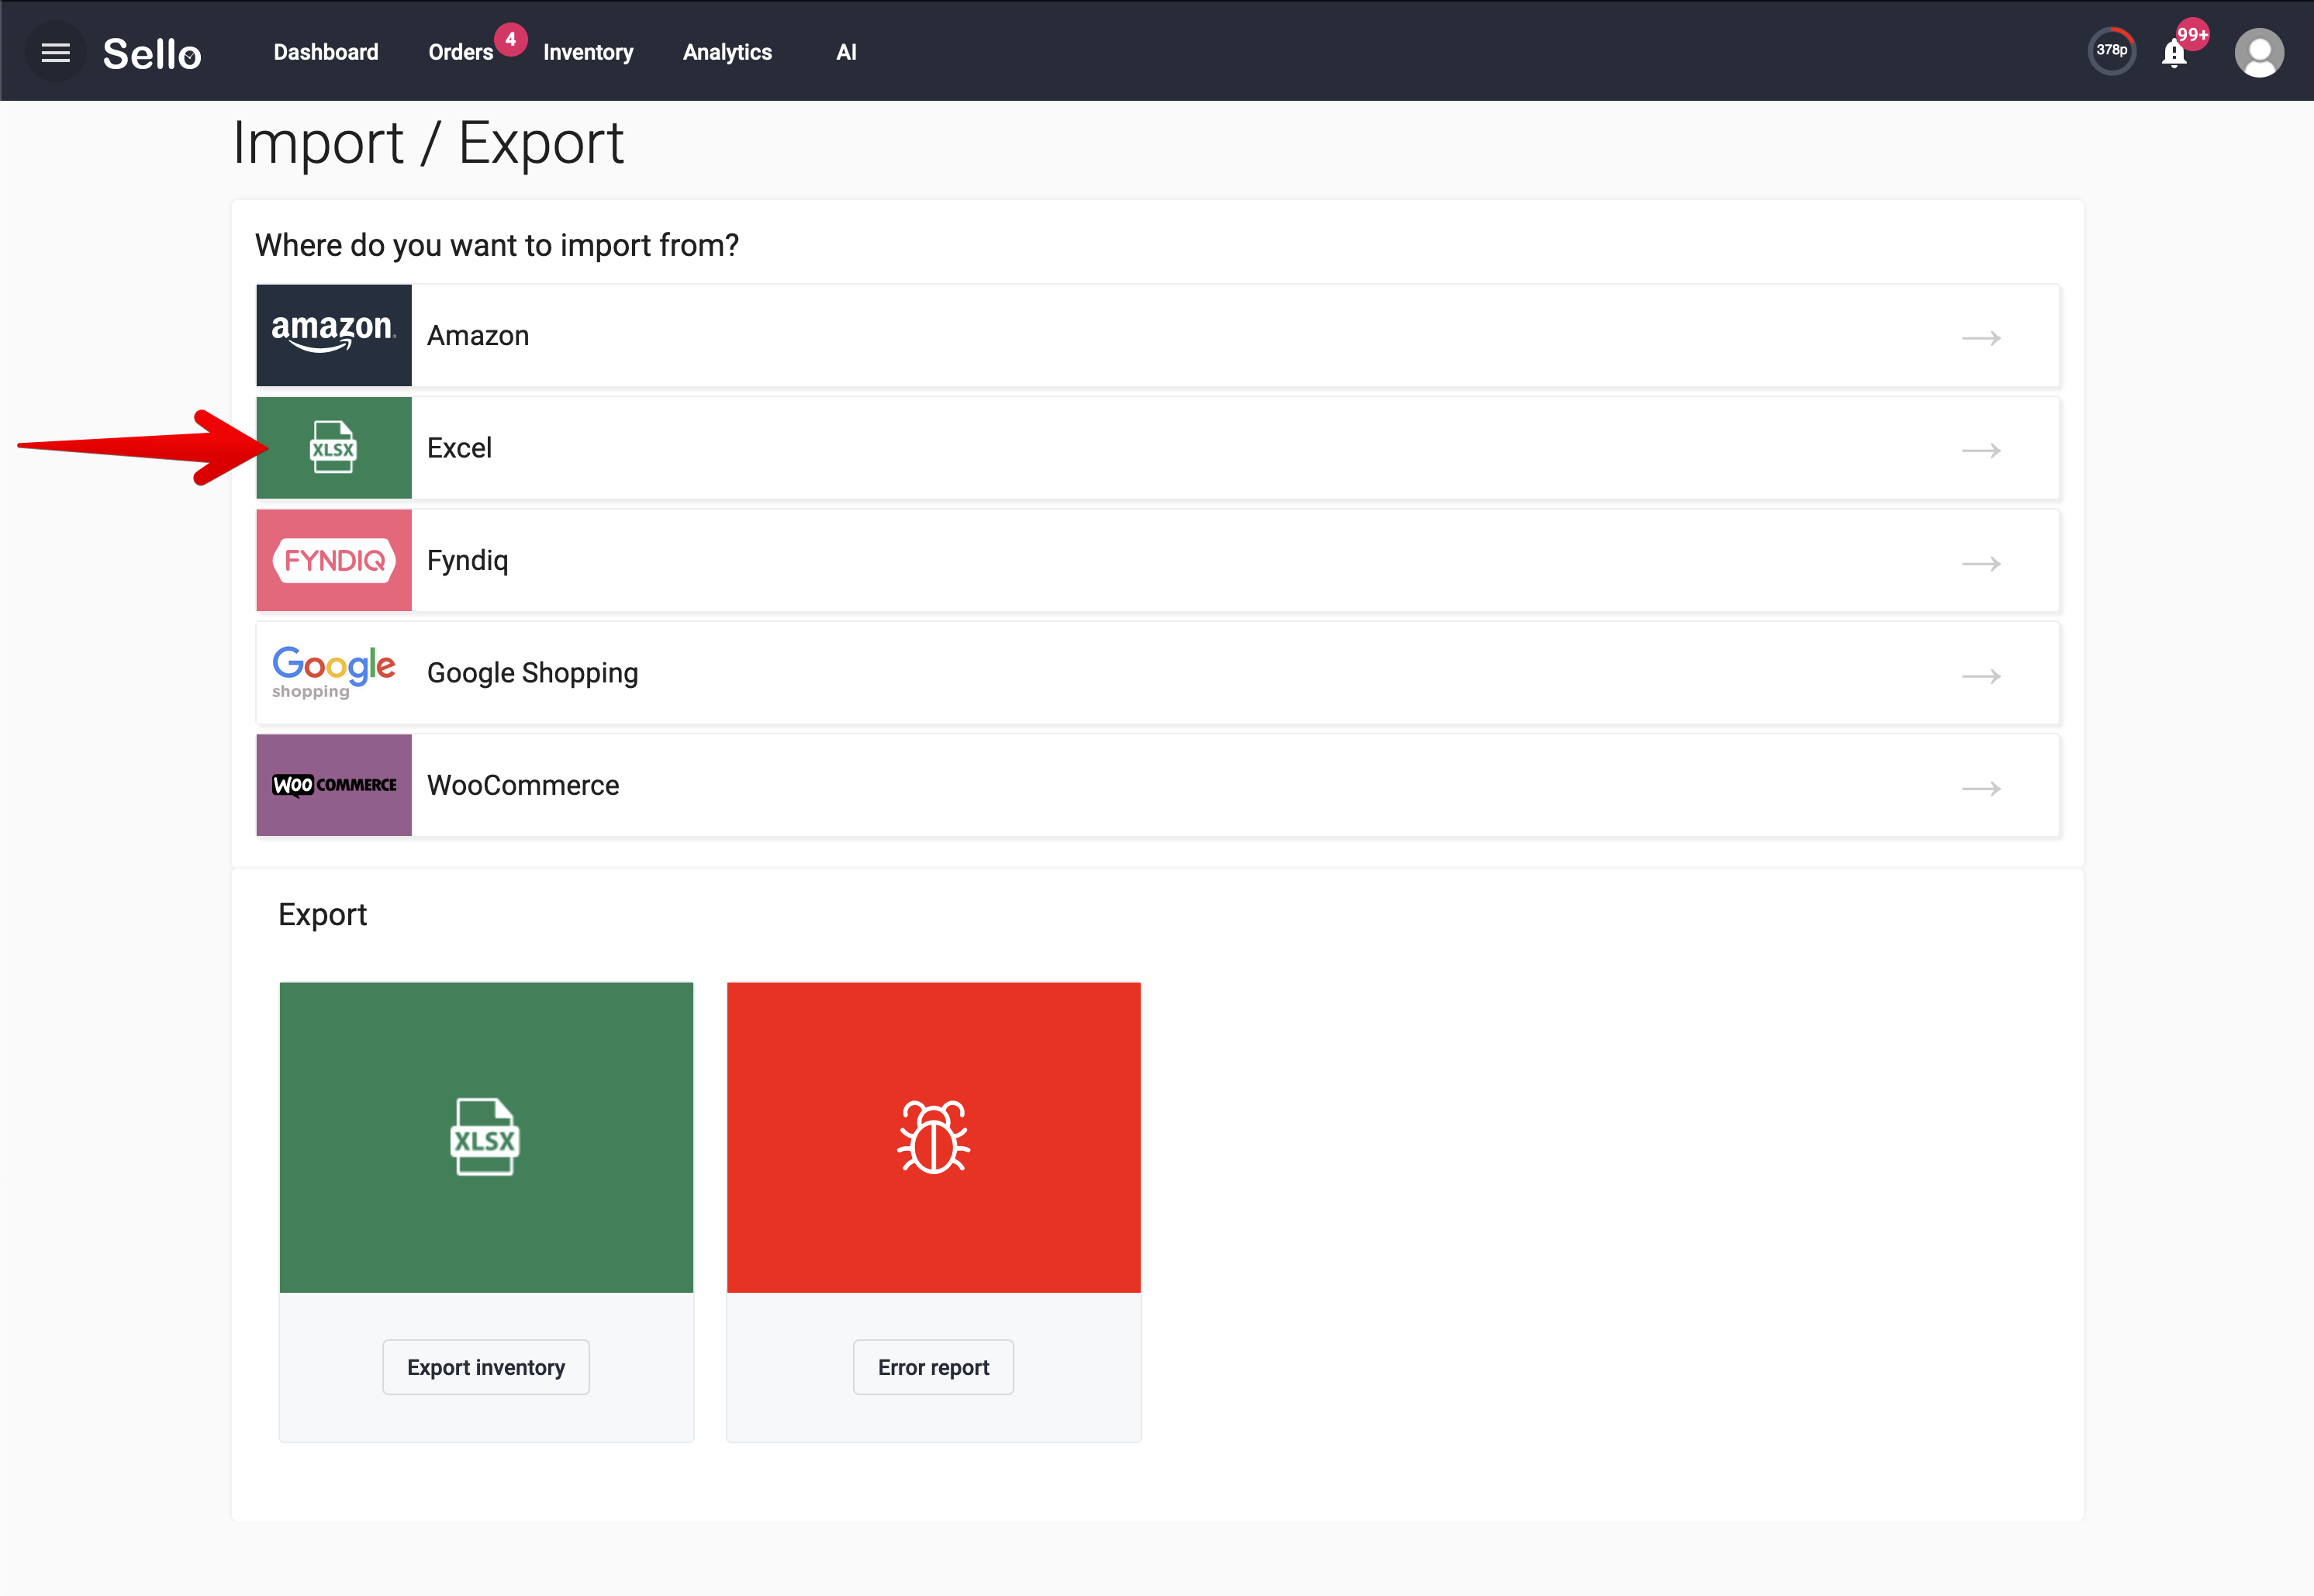Open the notifications bell
The height and width of the screenshot is (1596, 2314).
pos(2173,53)
